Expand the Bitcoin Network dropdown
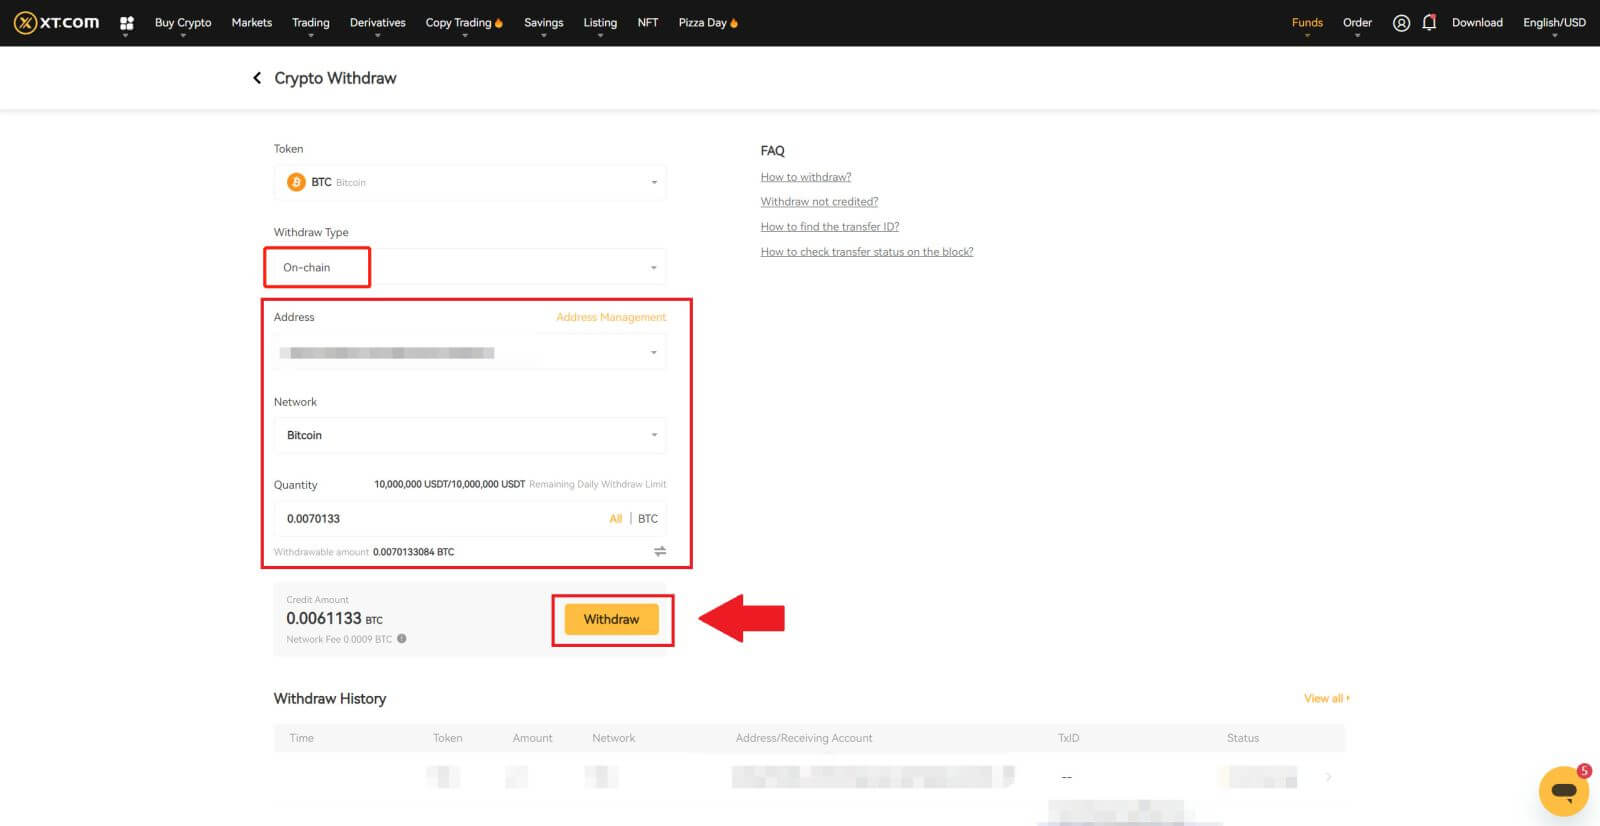The image size is (1600, 826). pos(470,435)
